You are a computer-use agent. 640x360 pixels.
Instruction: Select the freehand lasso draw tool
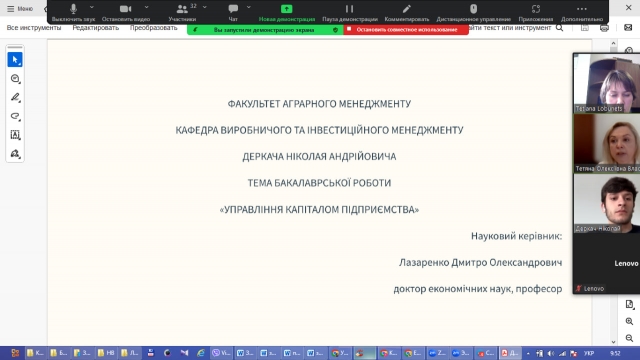[15, 116]
